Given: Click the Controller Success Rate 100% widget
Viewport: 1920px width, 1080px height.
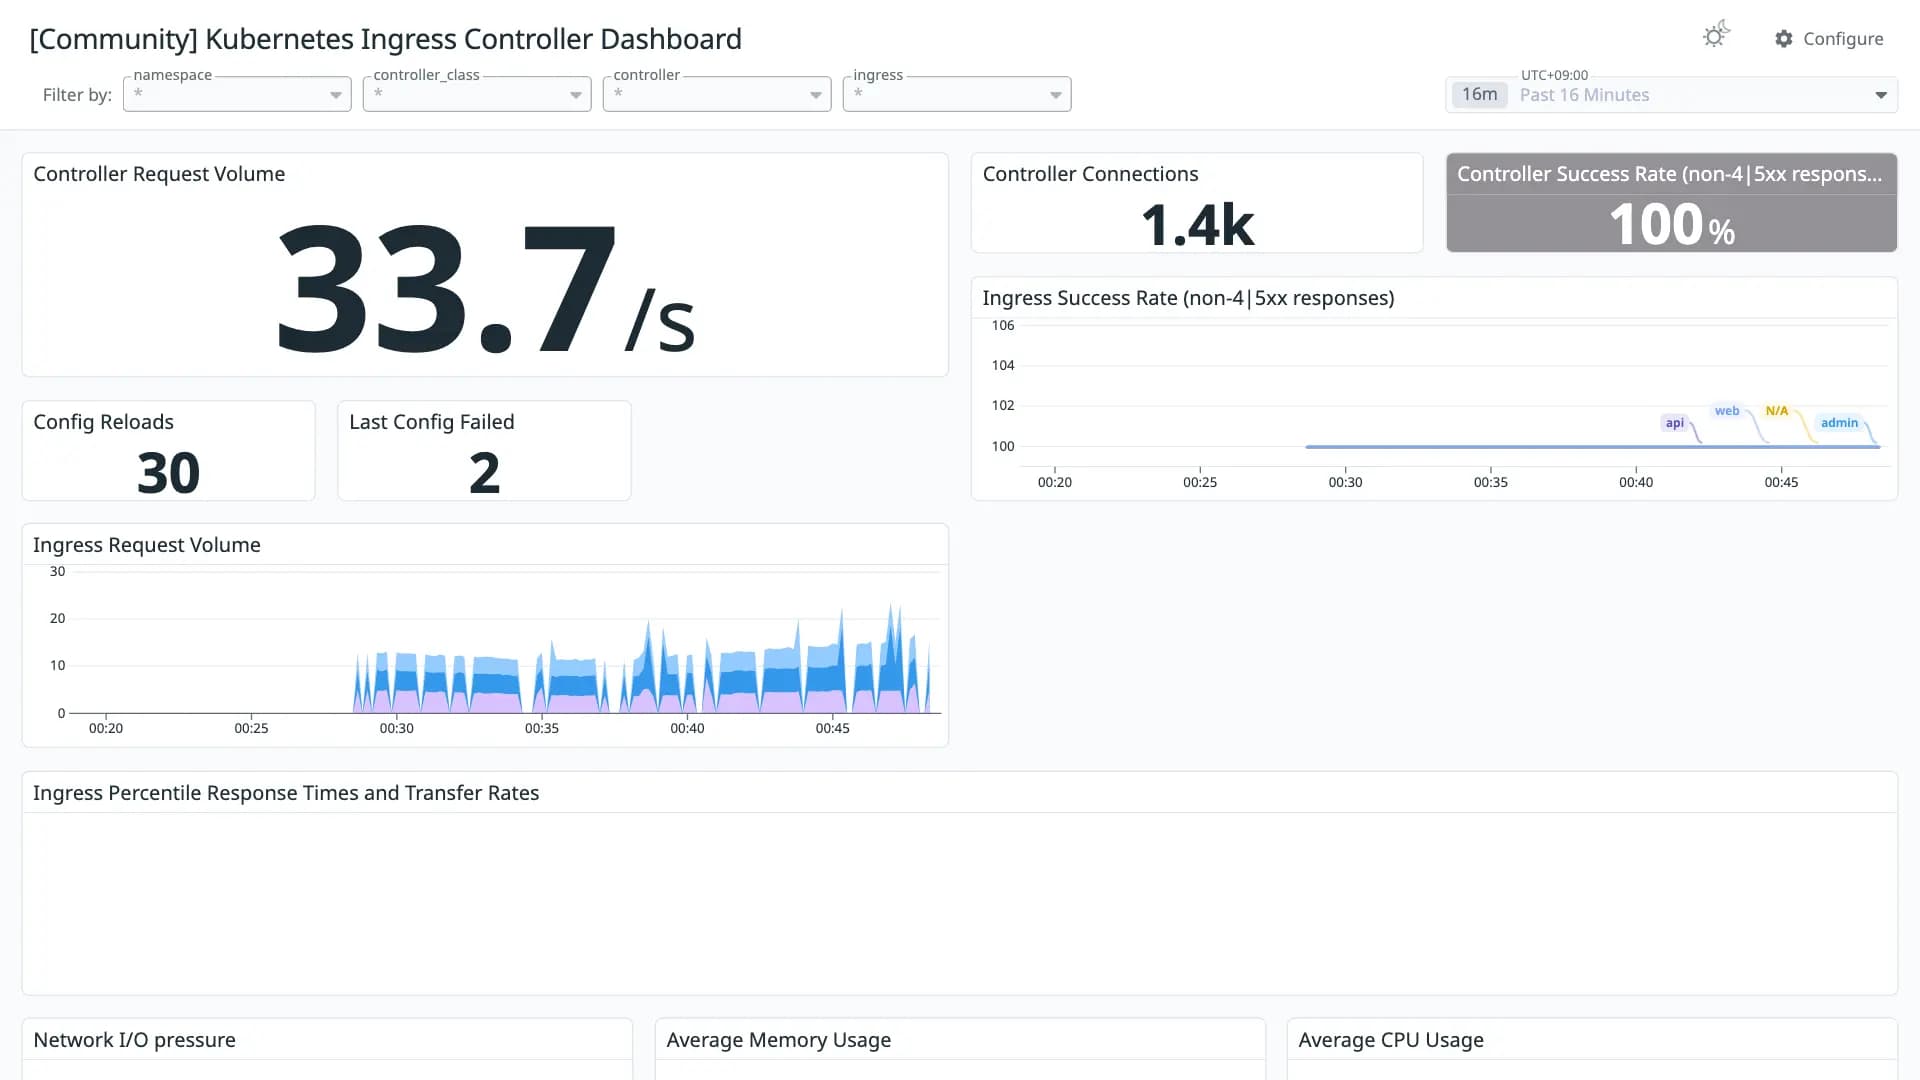Looking at the screenshot, I should coord(1672,203).
